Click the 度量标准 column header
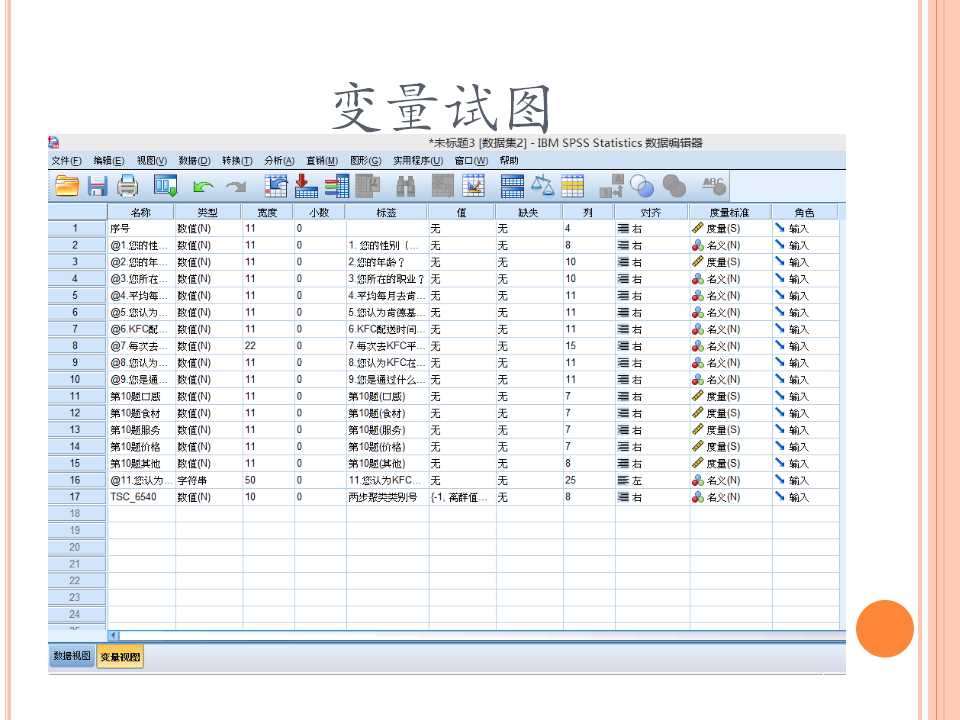This screenshot has height=720, width=960. 730,212
